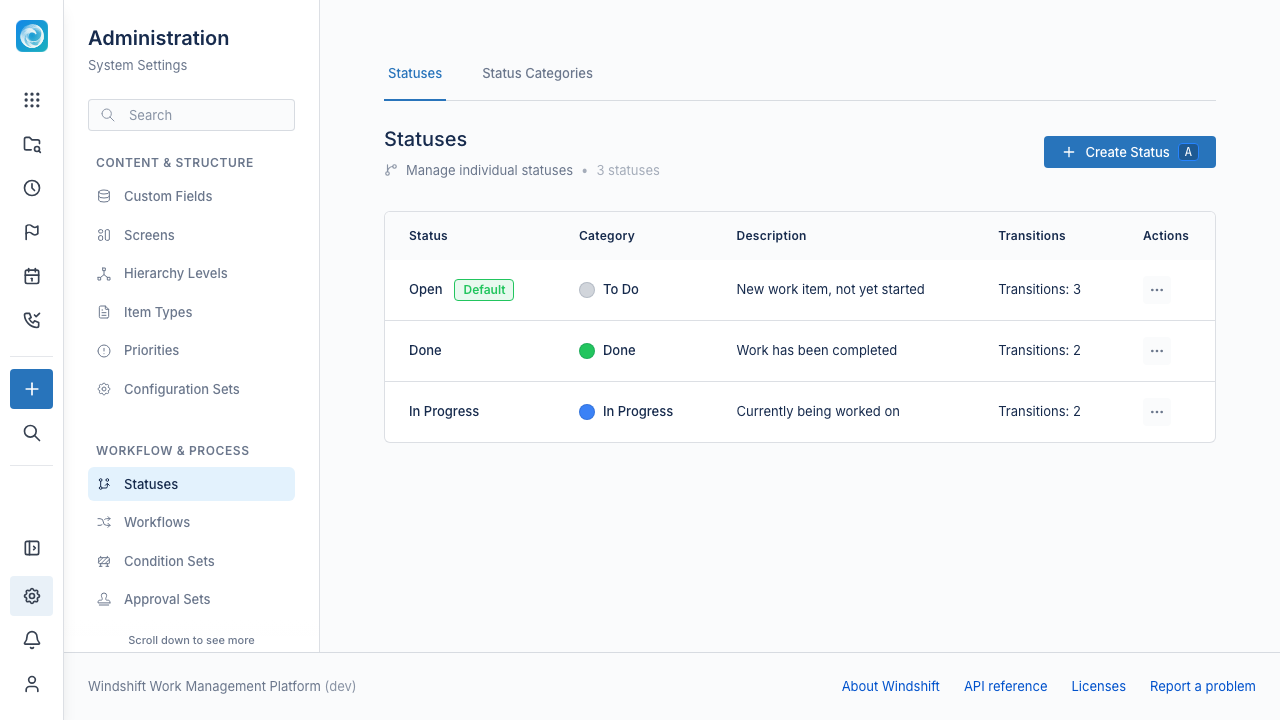The height and width of the screenshot is (720, 1280).
Task: Click 'Transitions: 2' in the Done row
Action: (1039, 350)
